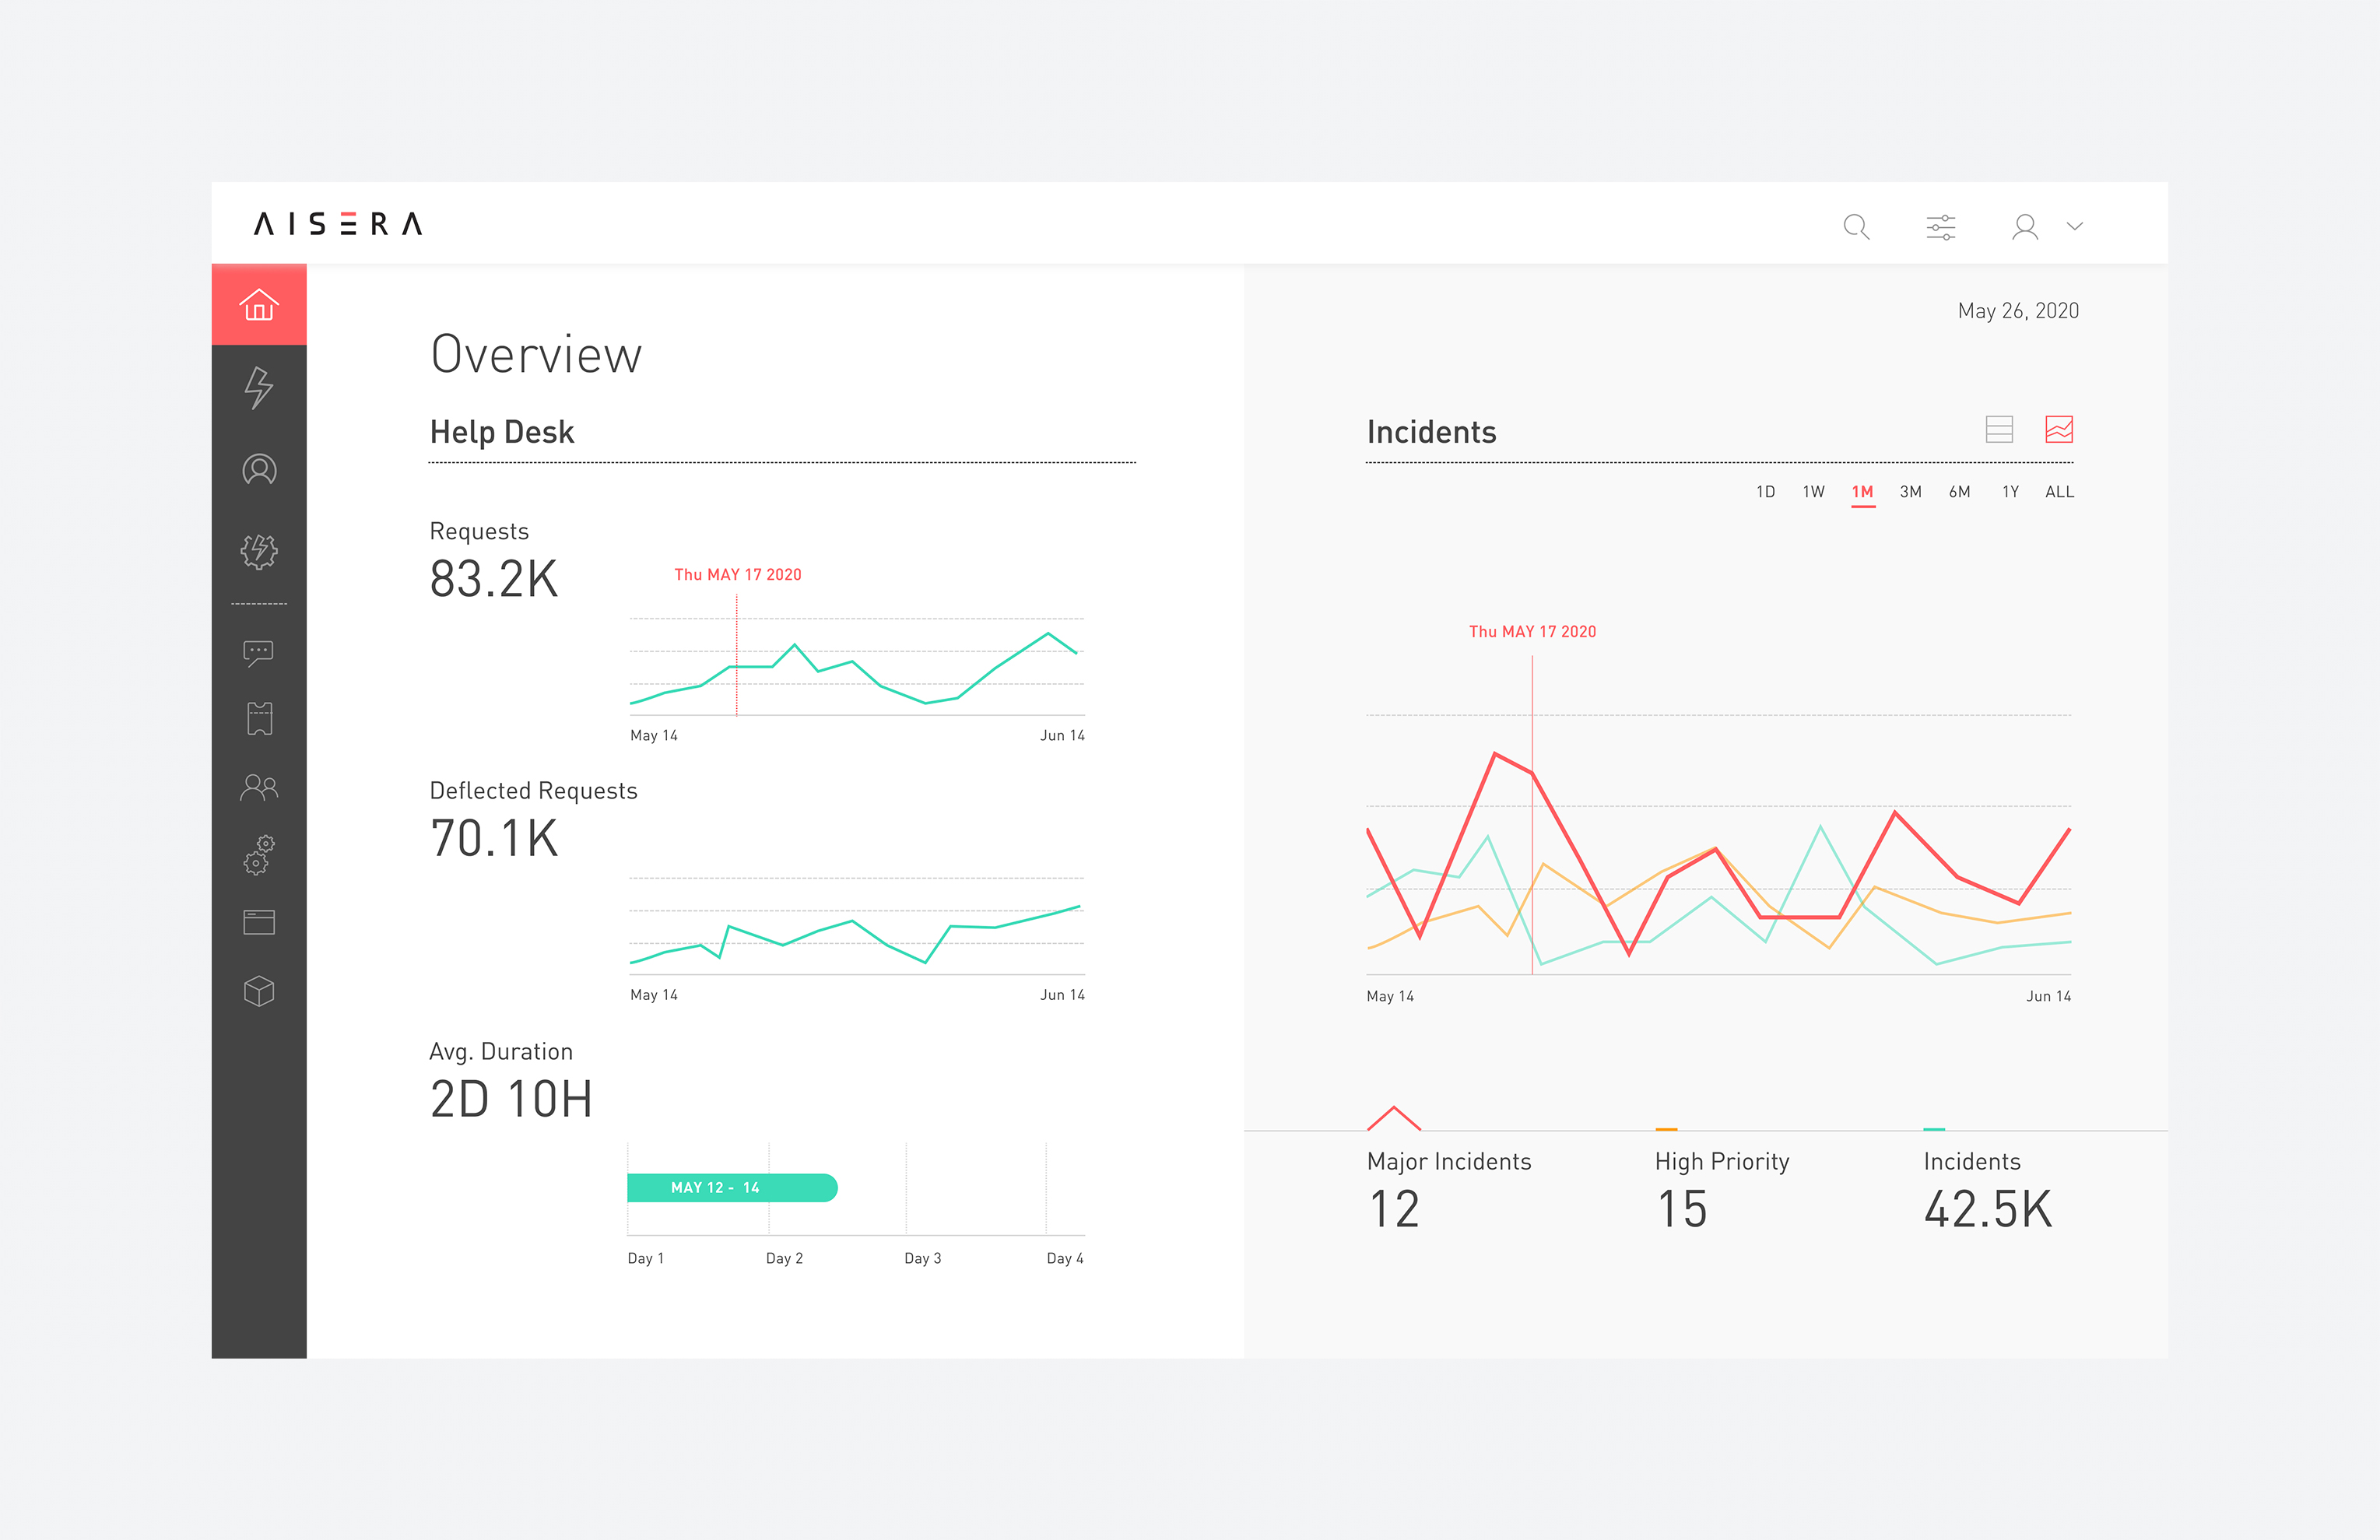
Task: Select the ticket icon in the sidebar
Action: tap(259, 718)
